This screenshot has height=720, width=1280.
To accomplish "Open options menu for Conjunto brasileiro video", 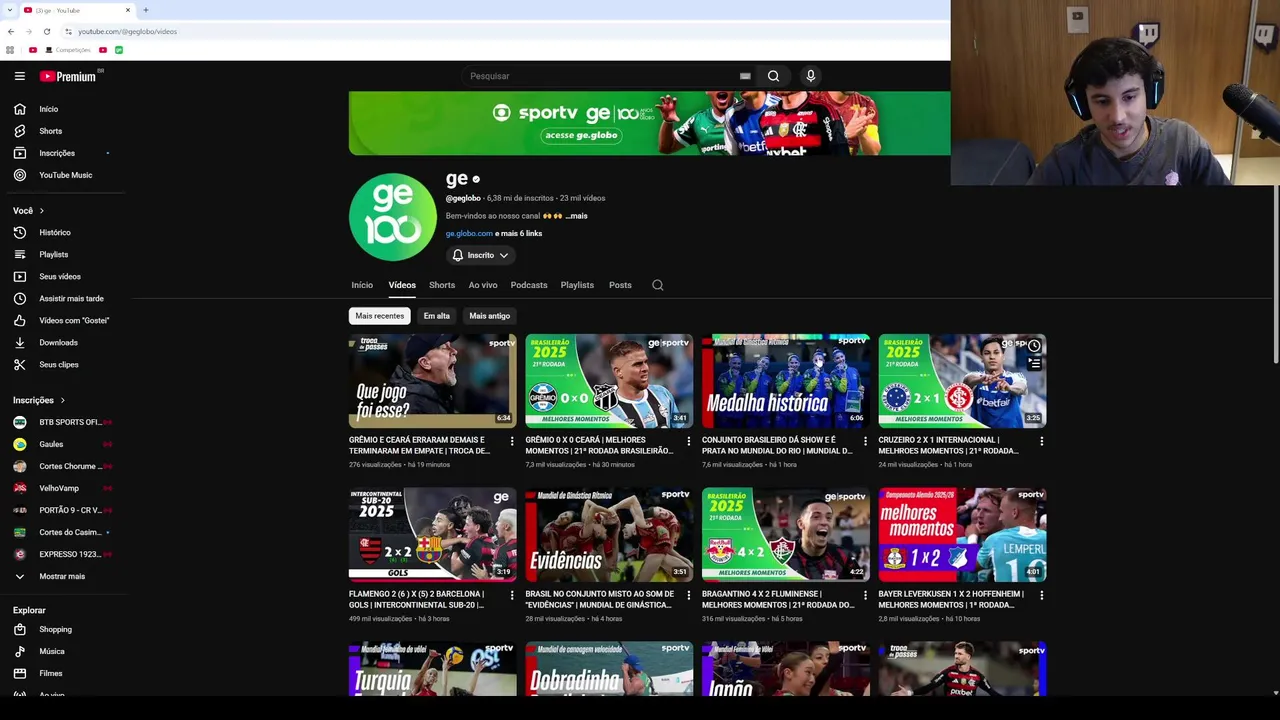I will point(865,441).
